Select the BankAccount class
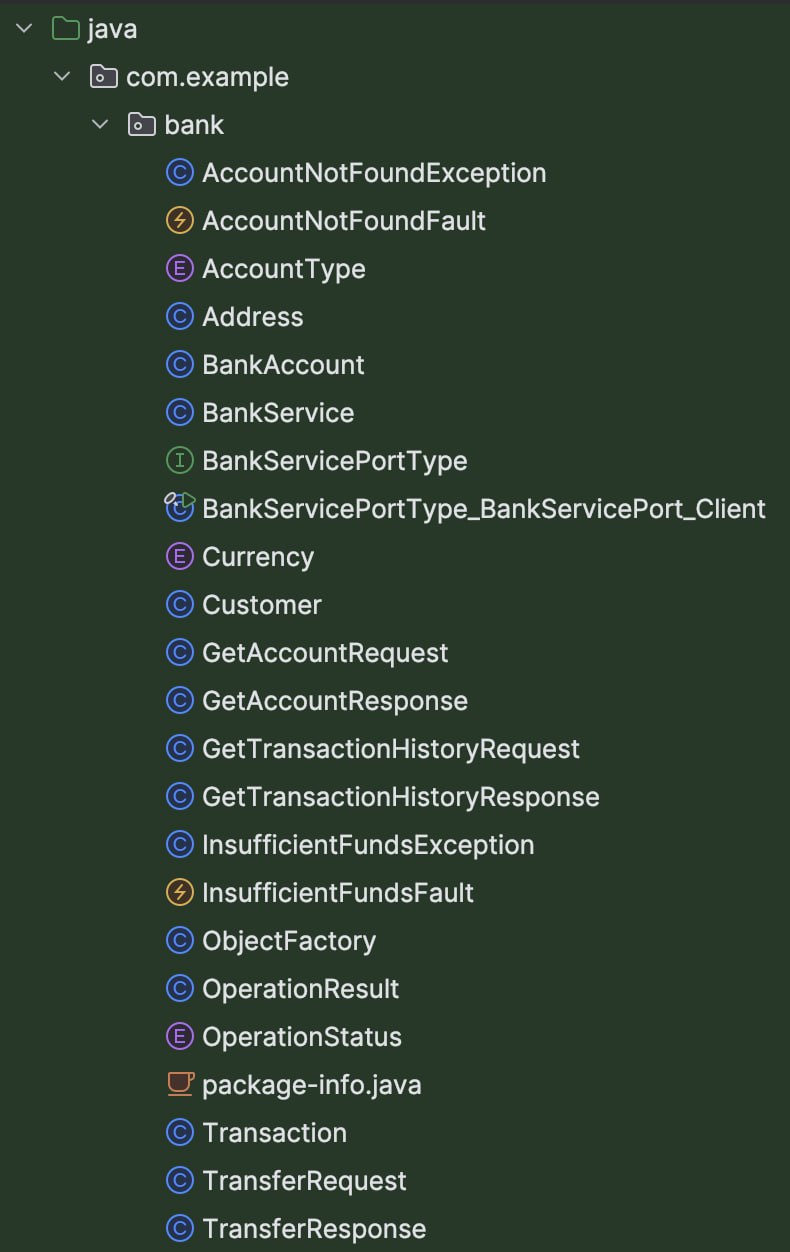The height and width of the screenshot is (1252, 790). coord(283,365)
